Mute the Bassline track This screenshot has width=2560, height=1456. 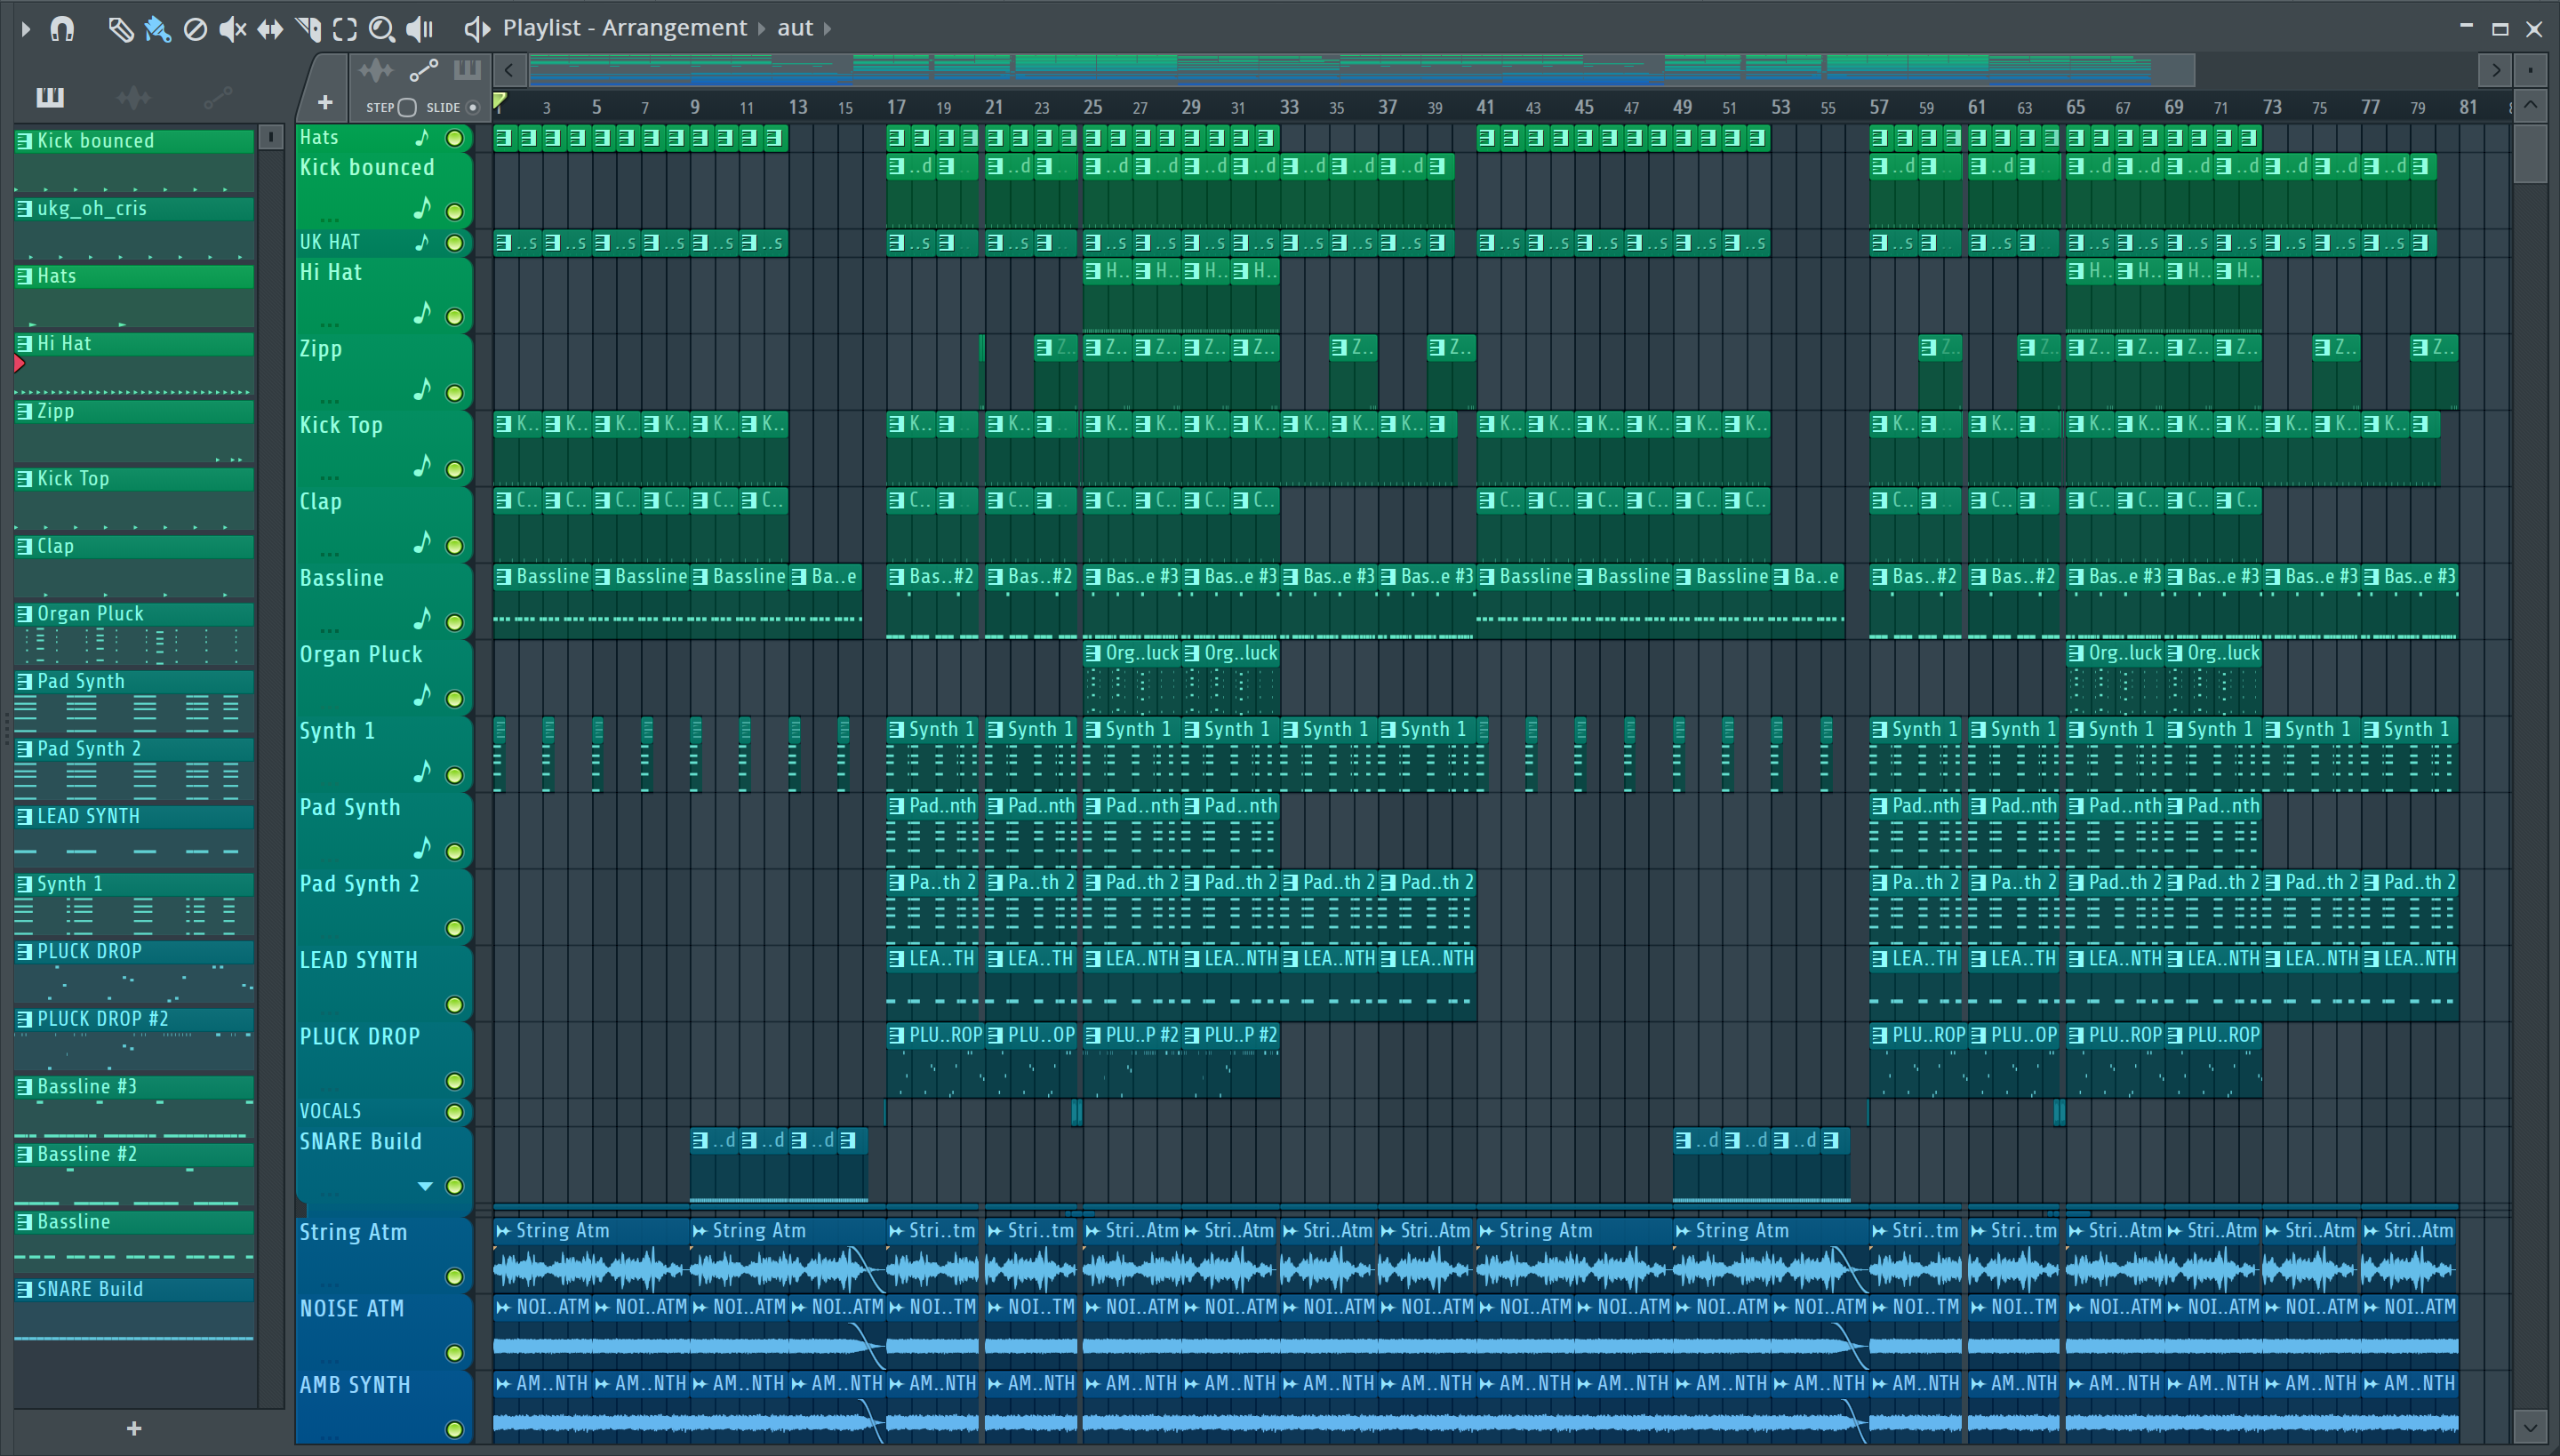pos(454,622)
